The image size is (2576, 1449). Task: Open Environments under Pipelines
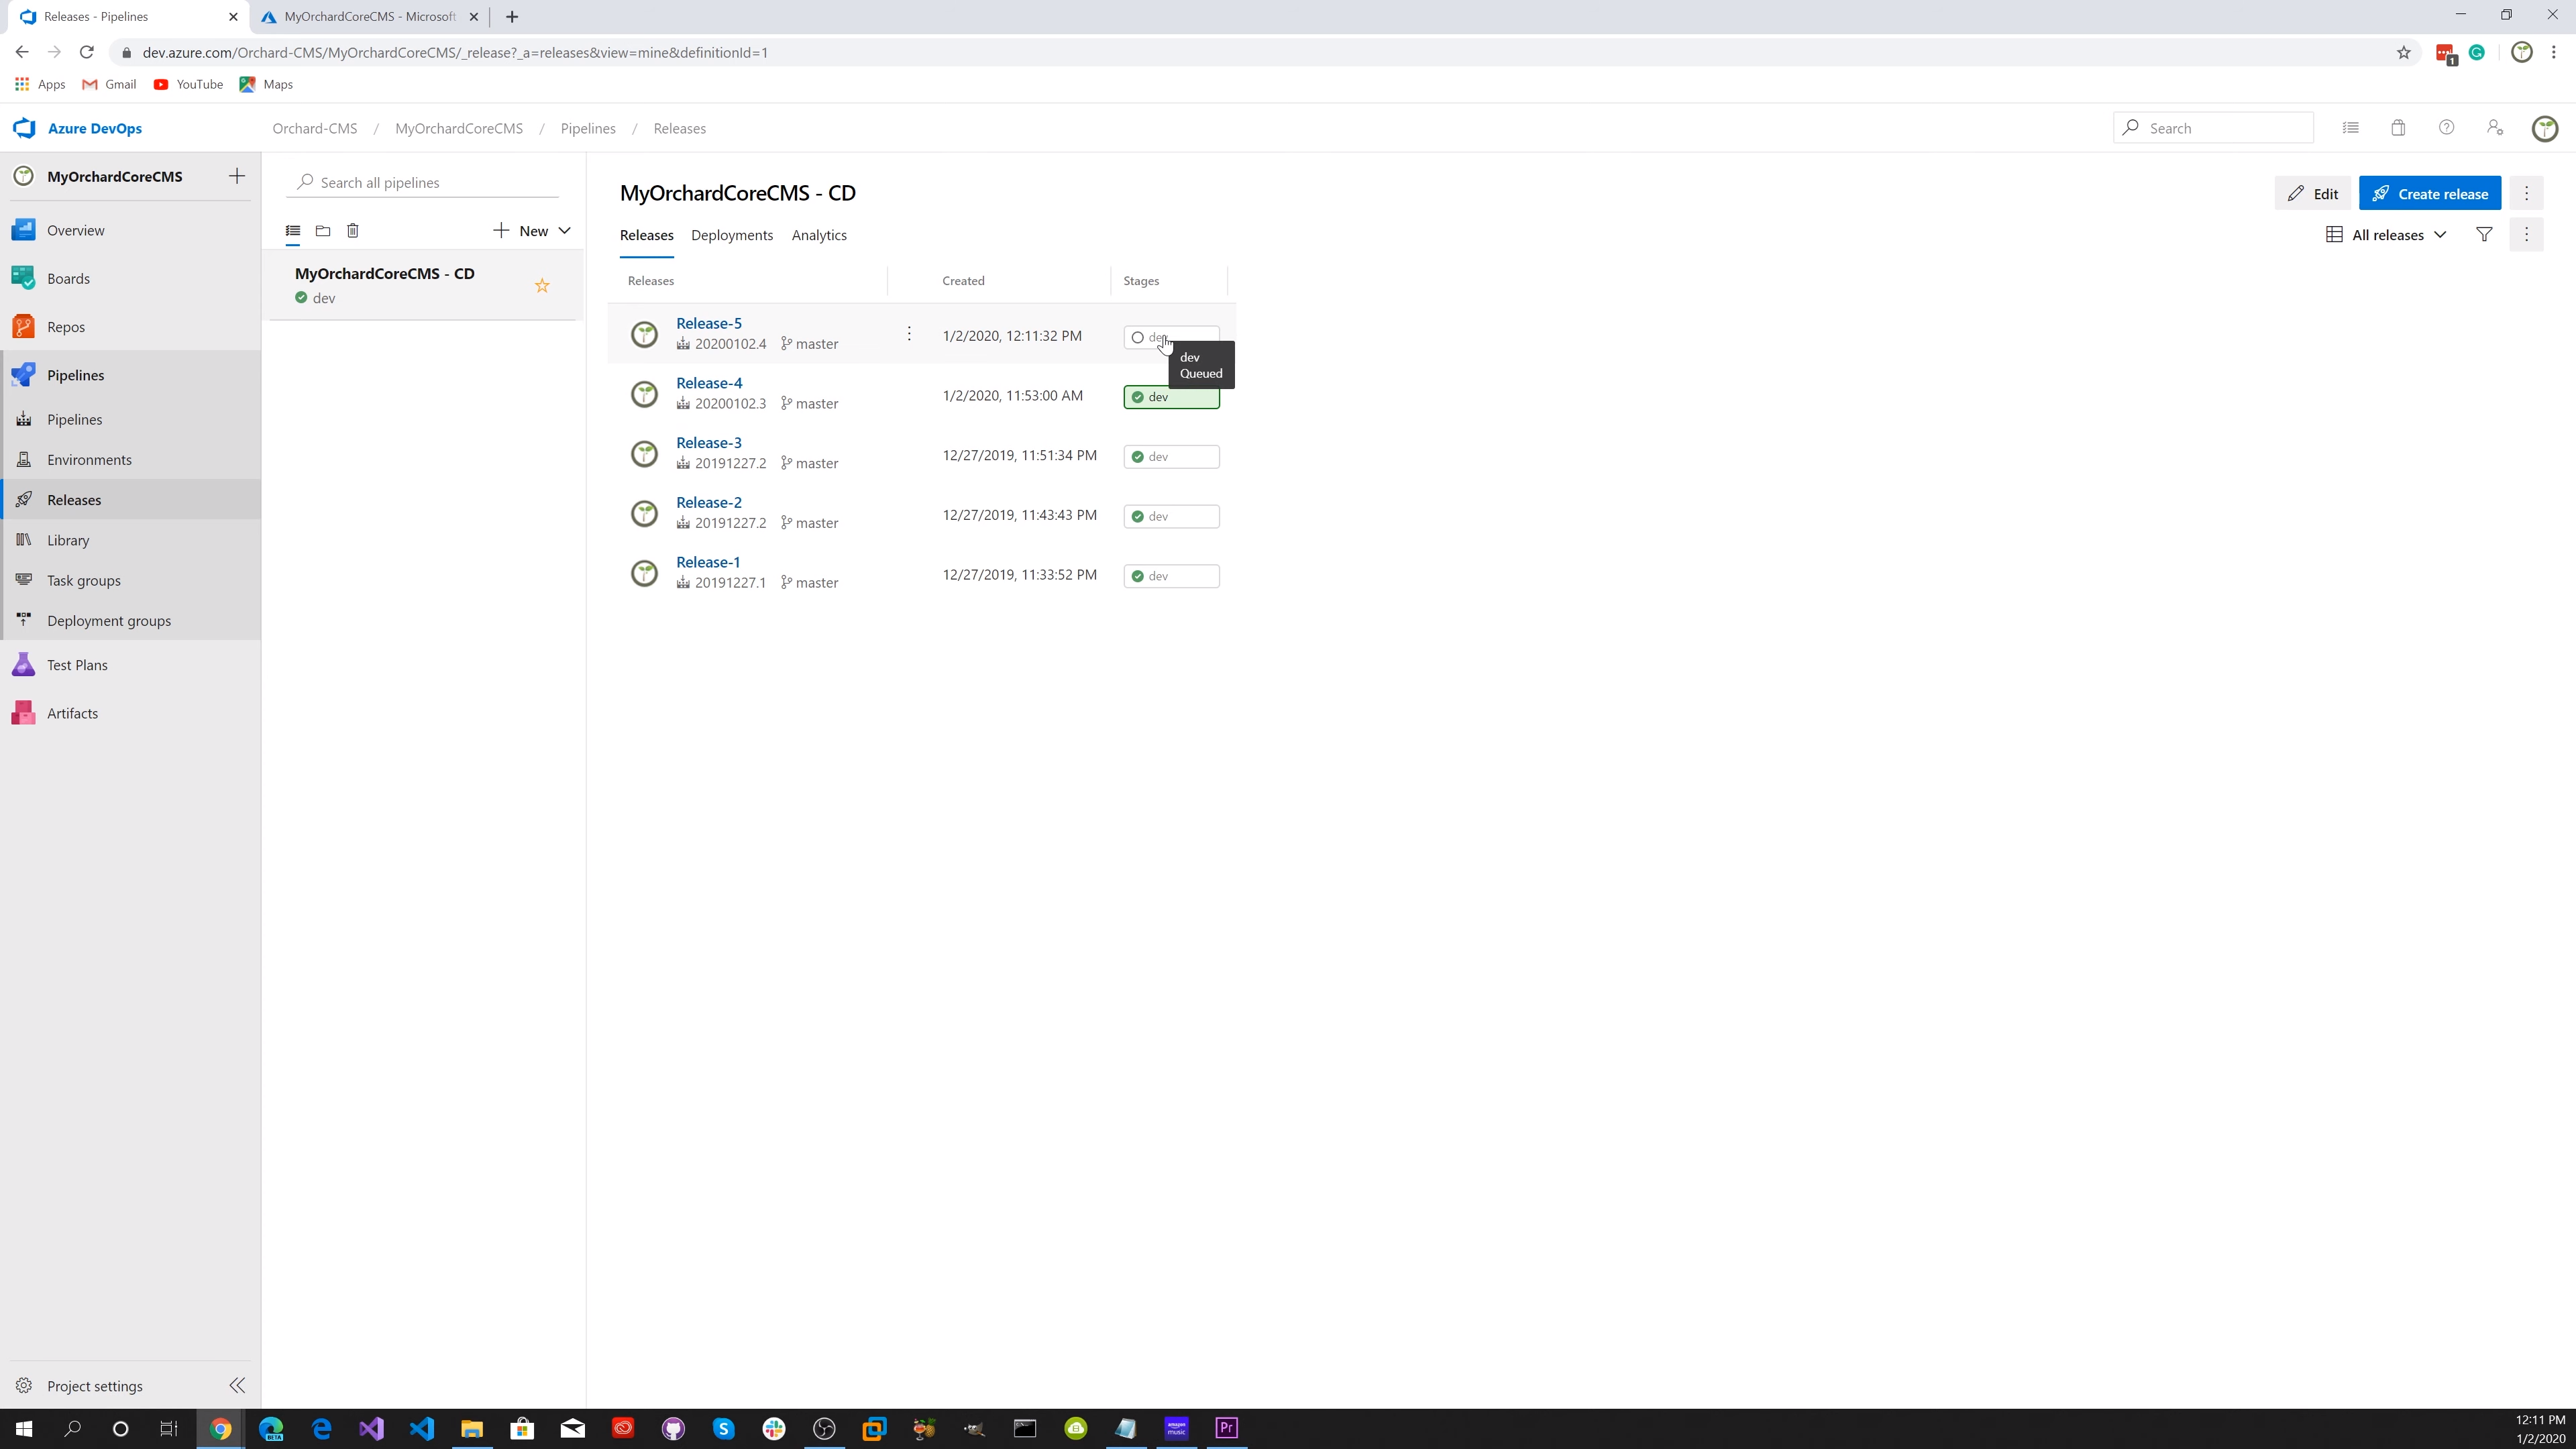[89, 460]
